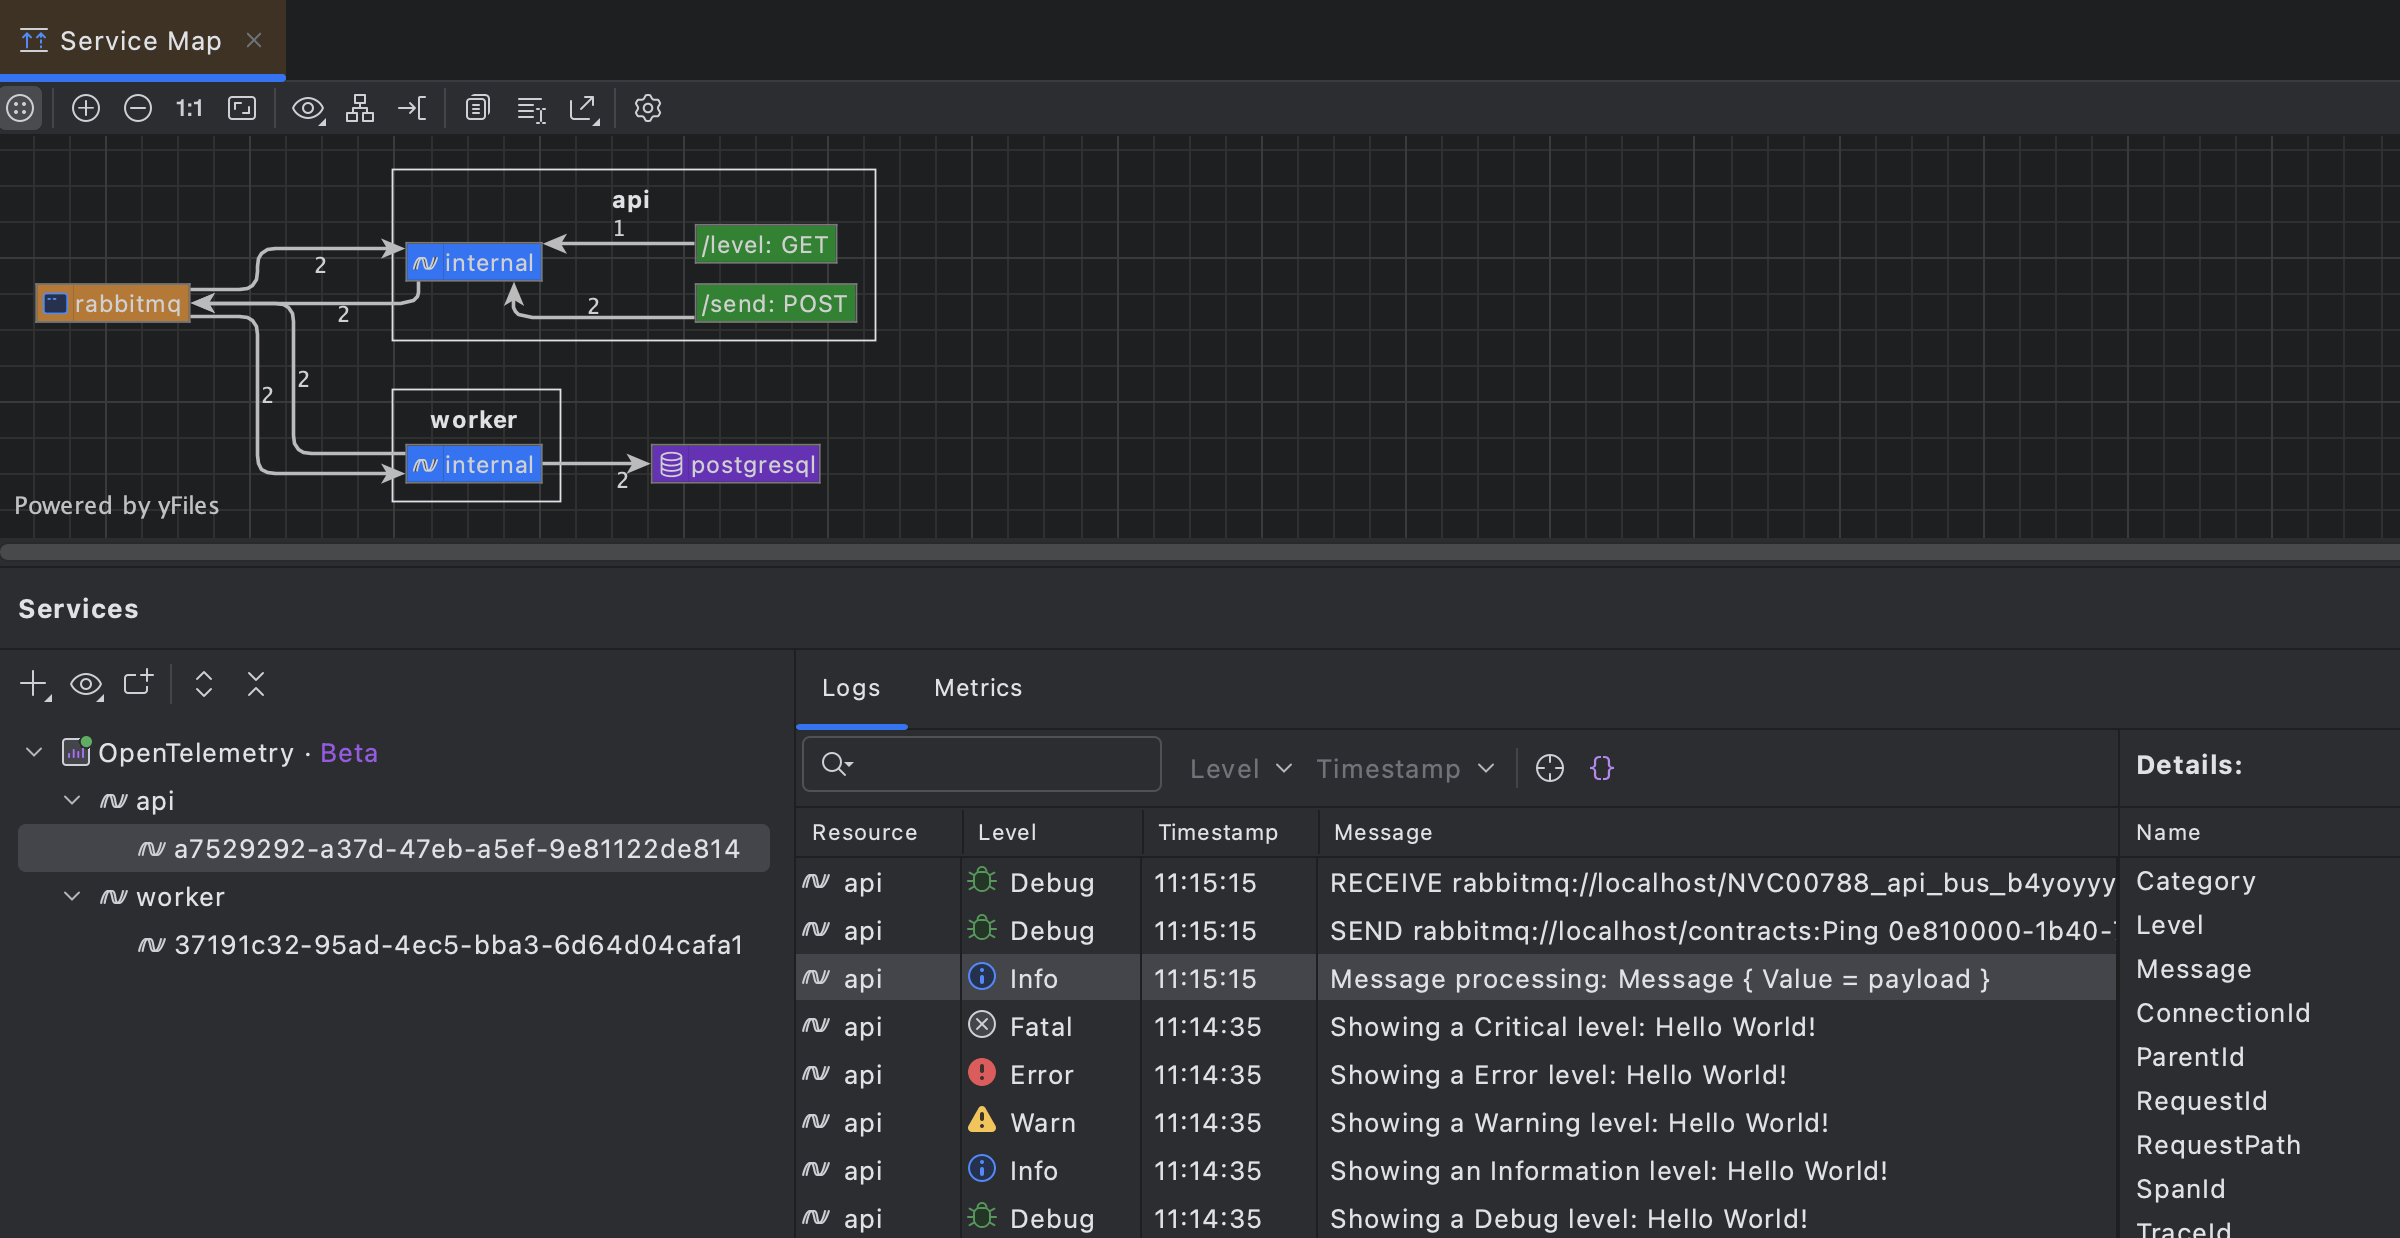Open diagram settings gear icon
Screen dimensions: 2400x1238
648,108
